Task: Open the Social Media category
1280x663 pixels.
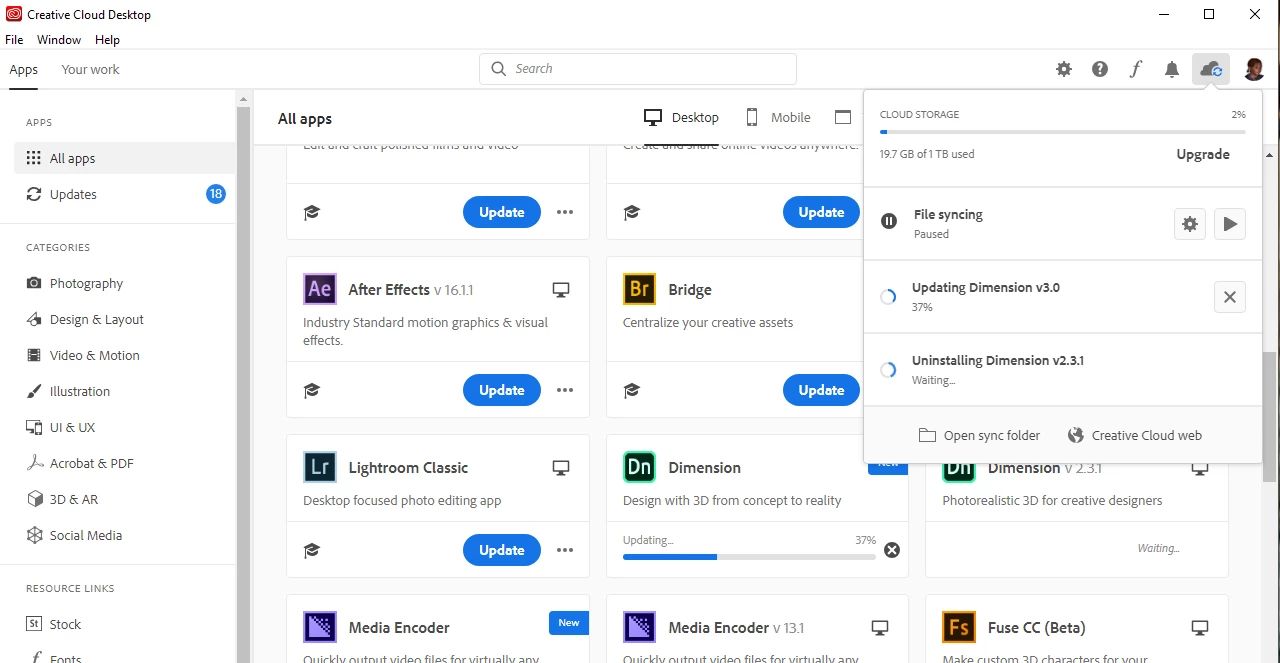Action: [x=73, y=535]
